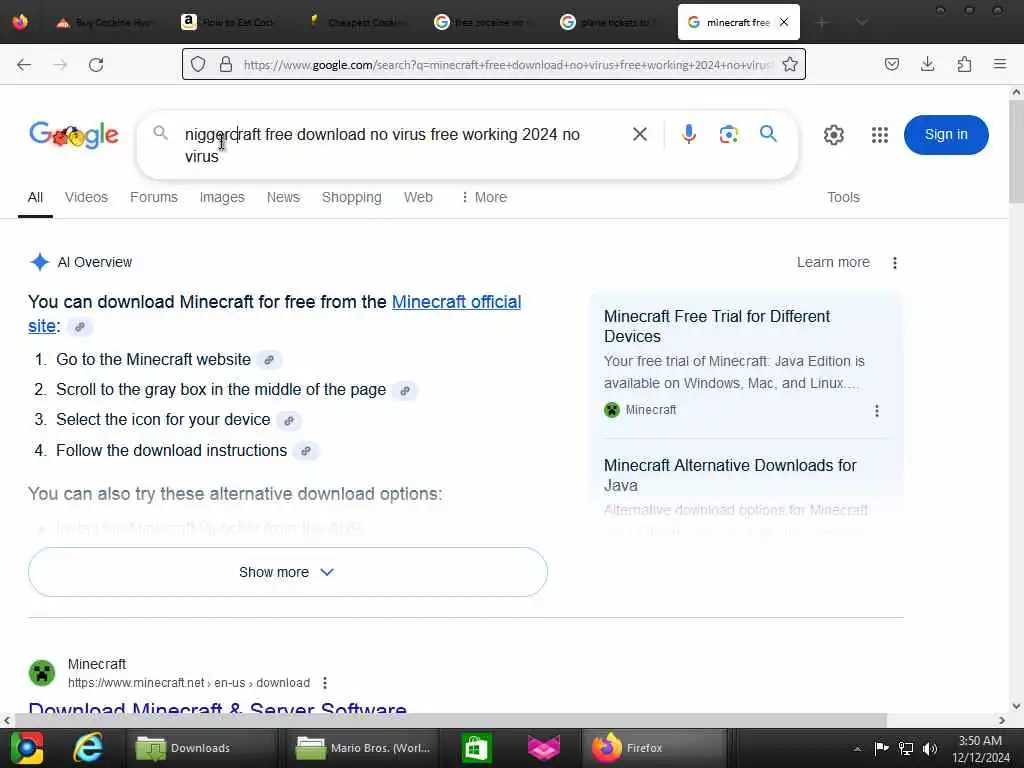Click the vertical page scrollbar thumb

pos(1016,152)
